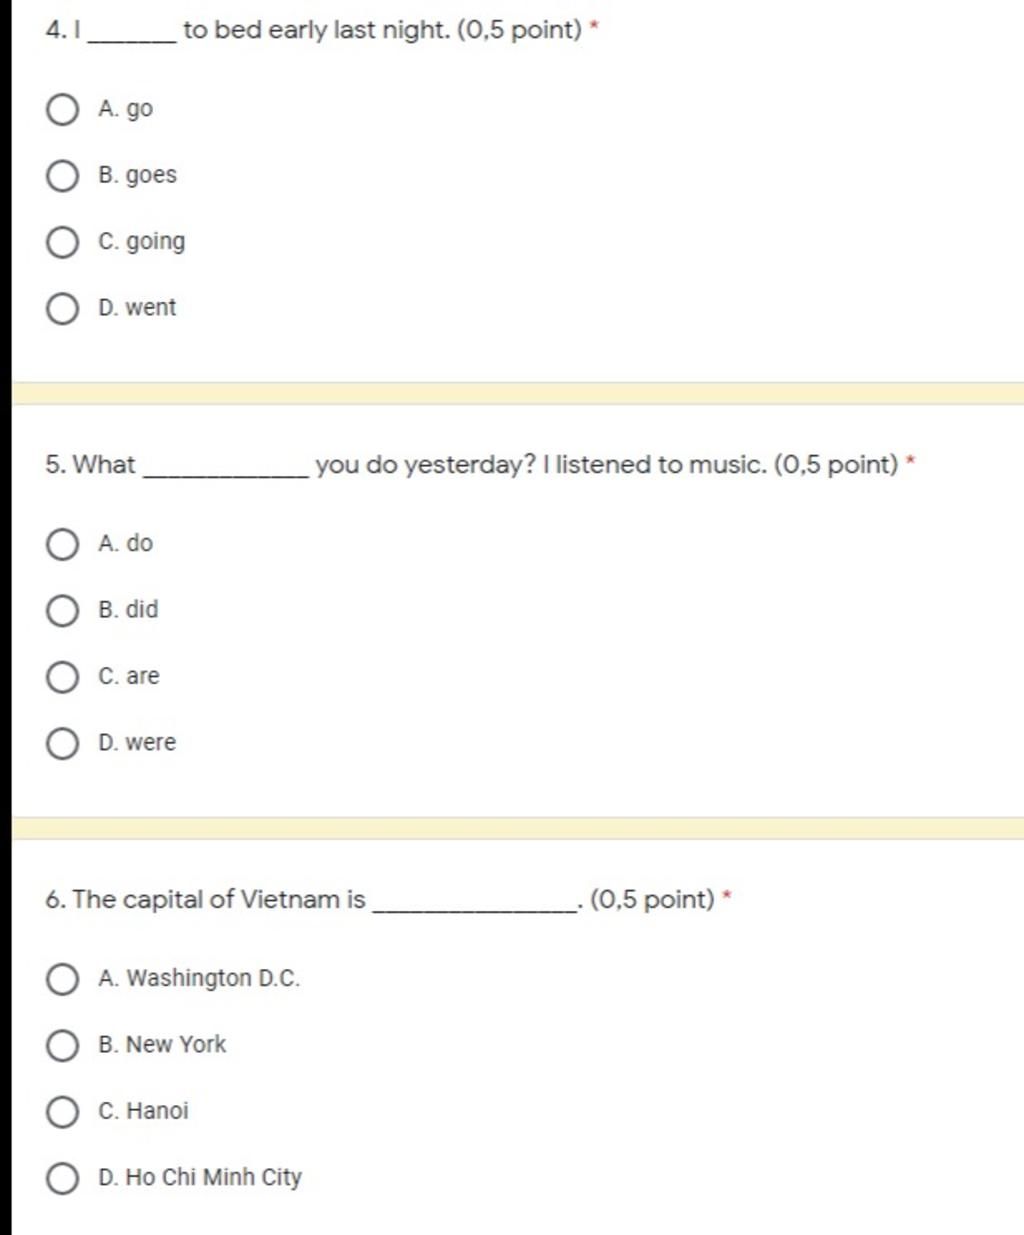
Task: Click question 6 'The capital of Vietnam' text
Action: (380, 900)
